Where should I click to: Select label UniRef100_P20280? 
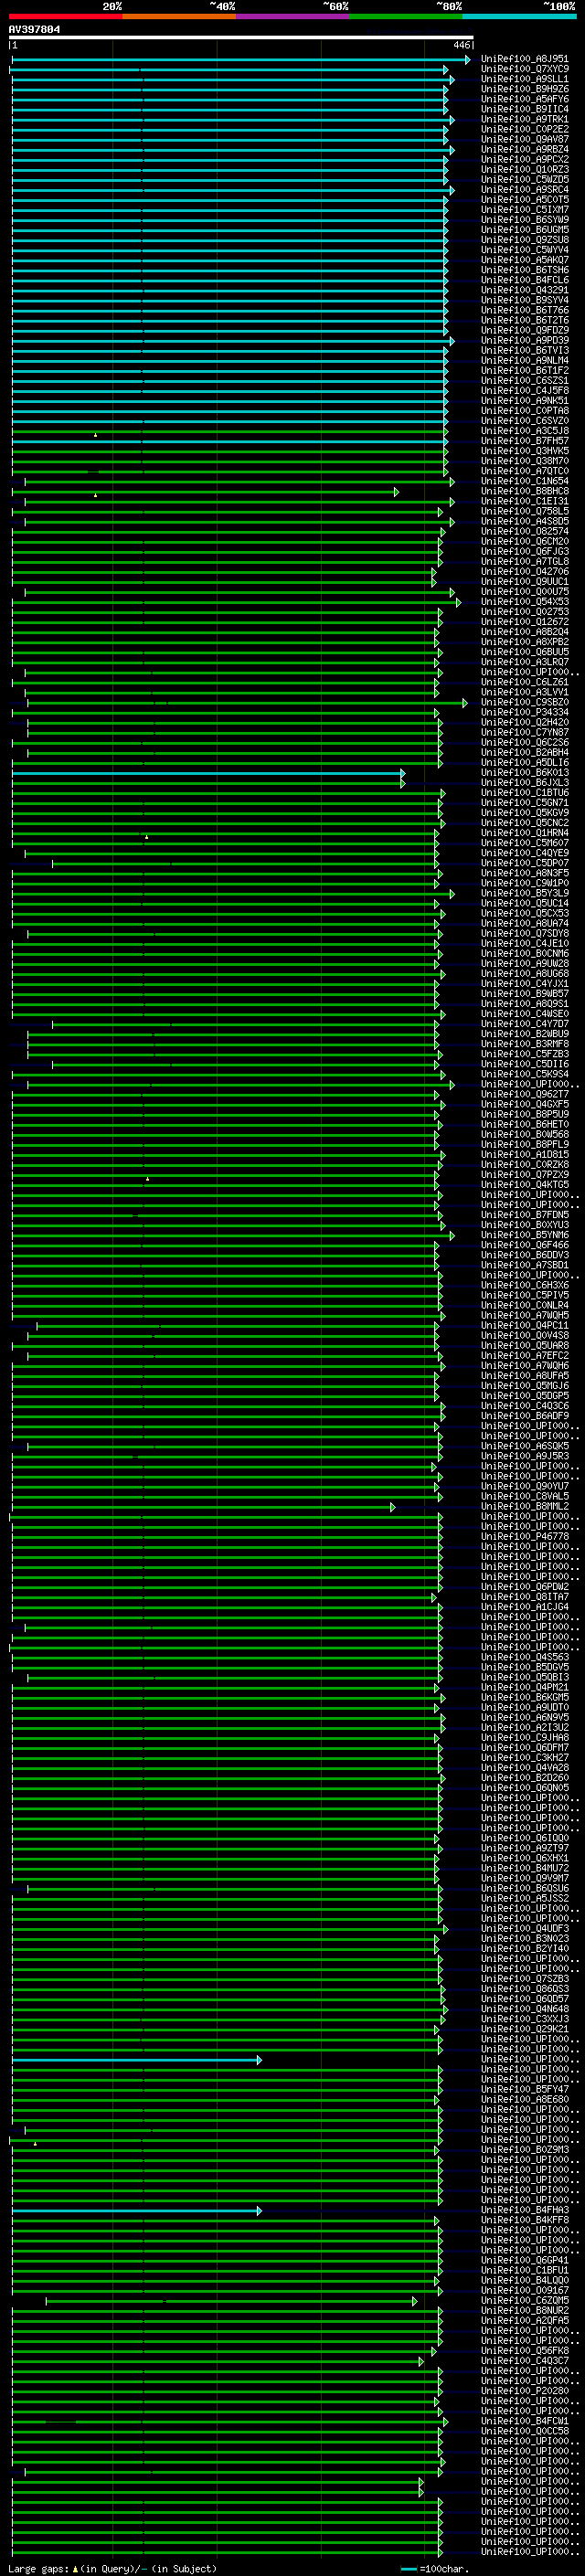coord(524,2392)
